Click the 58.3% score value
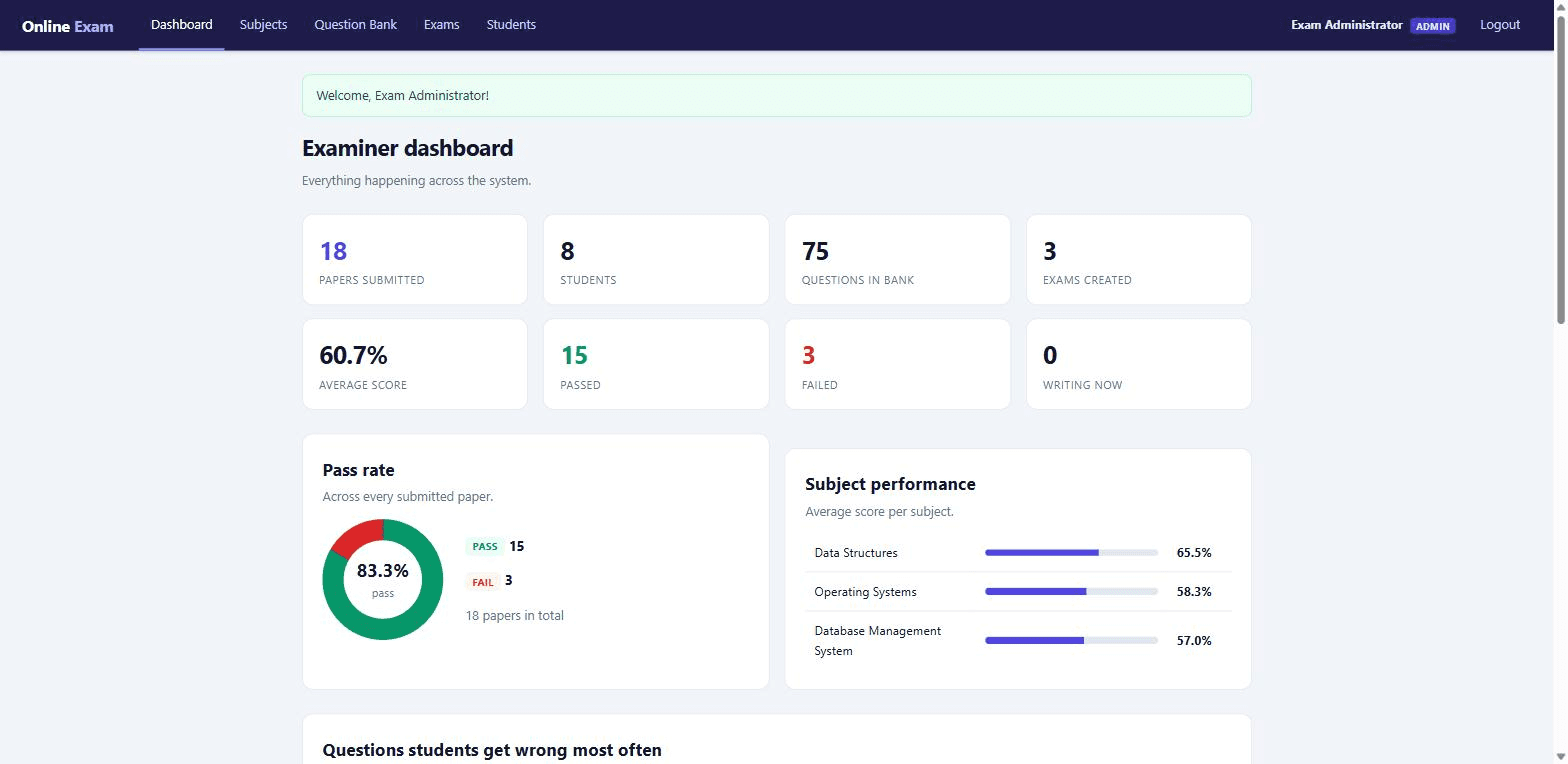 click(x=1194, y=592)
